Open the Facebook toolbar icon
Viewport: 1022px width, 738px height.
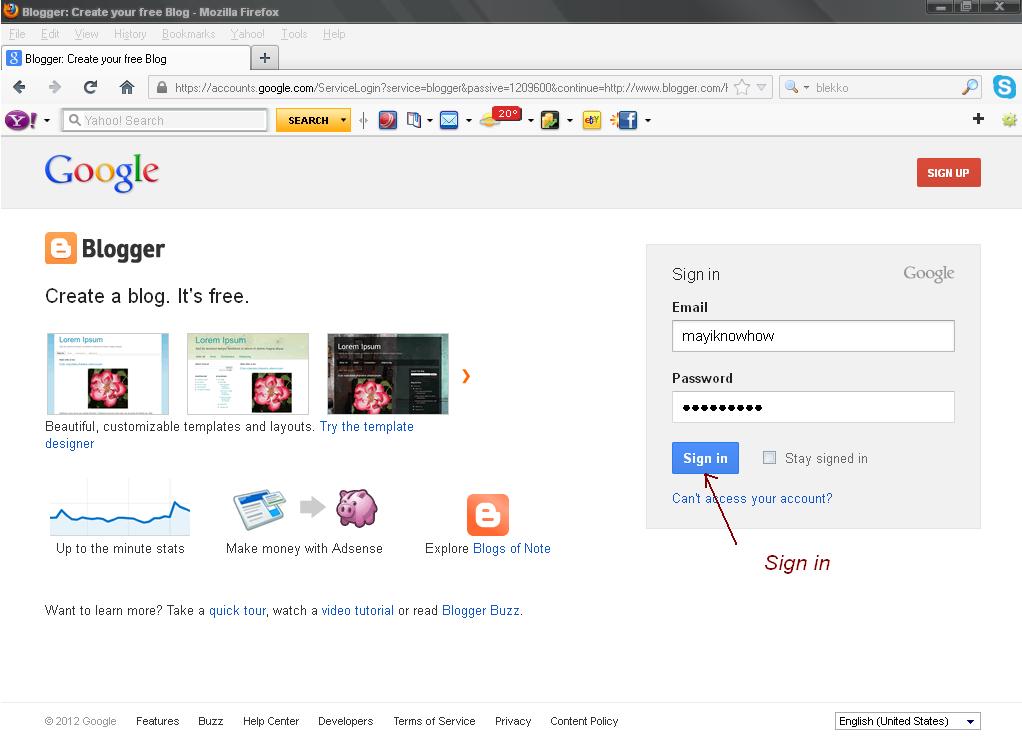[624, 120]
